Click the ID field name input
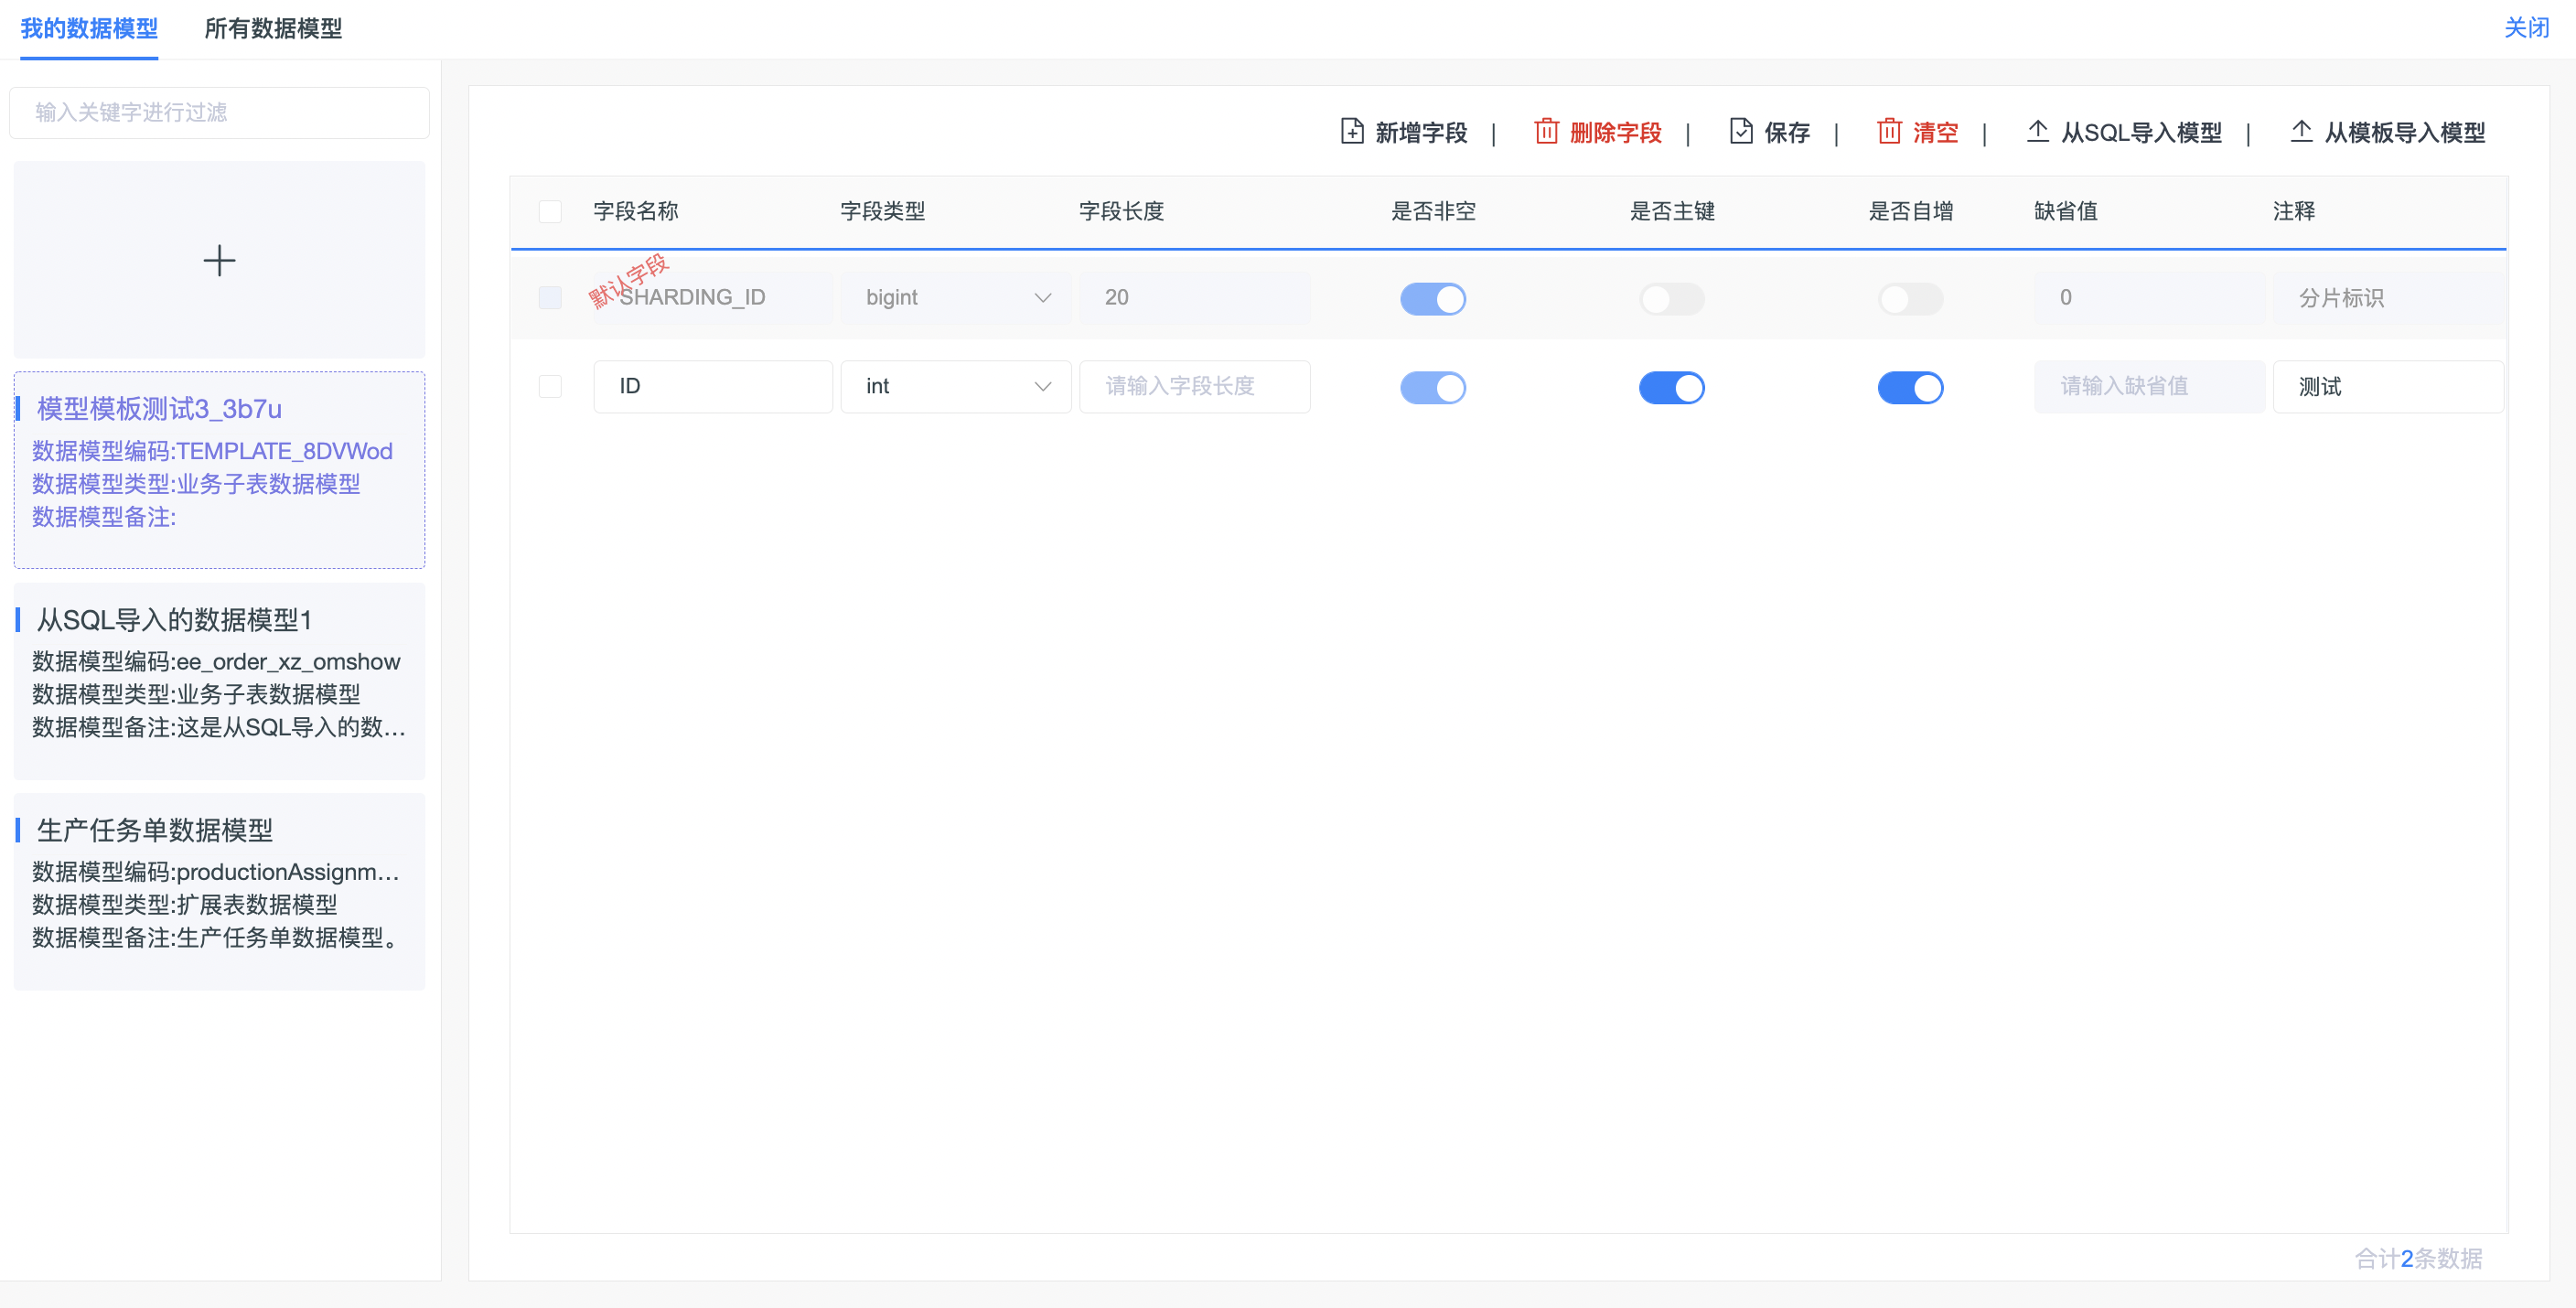2576x1308 pixels. tap(713, 386)
